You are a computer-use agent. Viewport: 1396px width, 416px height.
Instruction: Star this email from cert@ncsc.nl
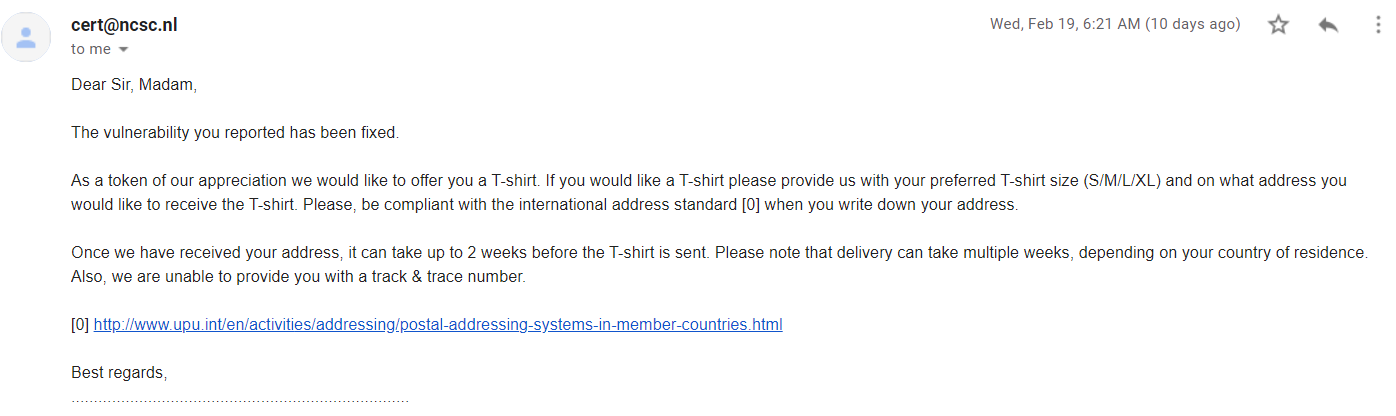coord(1278,25)
